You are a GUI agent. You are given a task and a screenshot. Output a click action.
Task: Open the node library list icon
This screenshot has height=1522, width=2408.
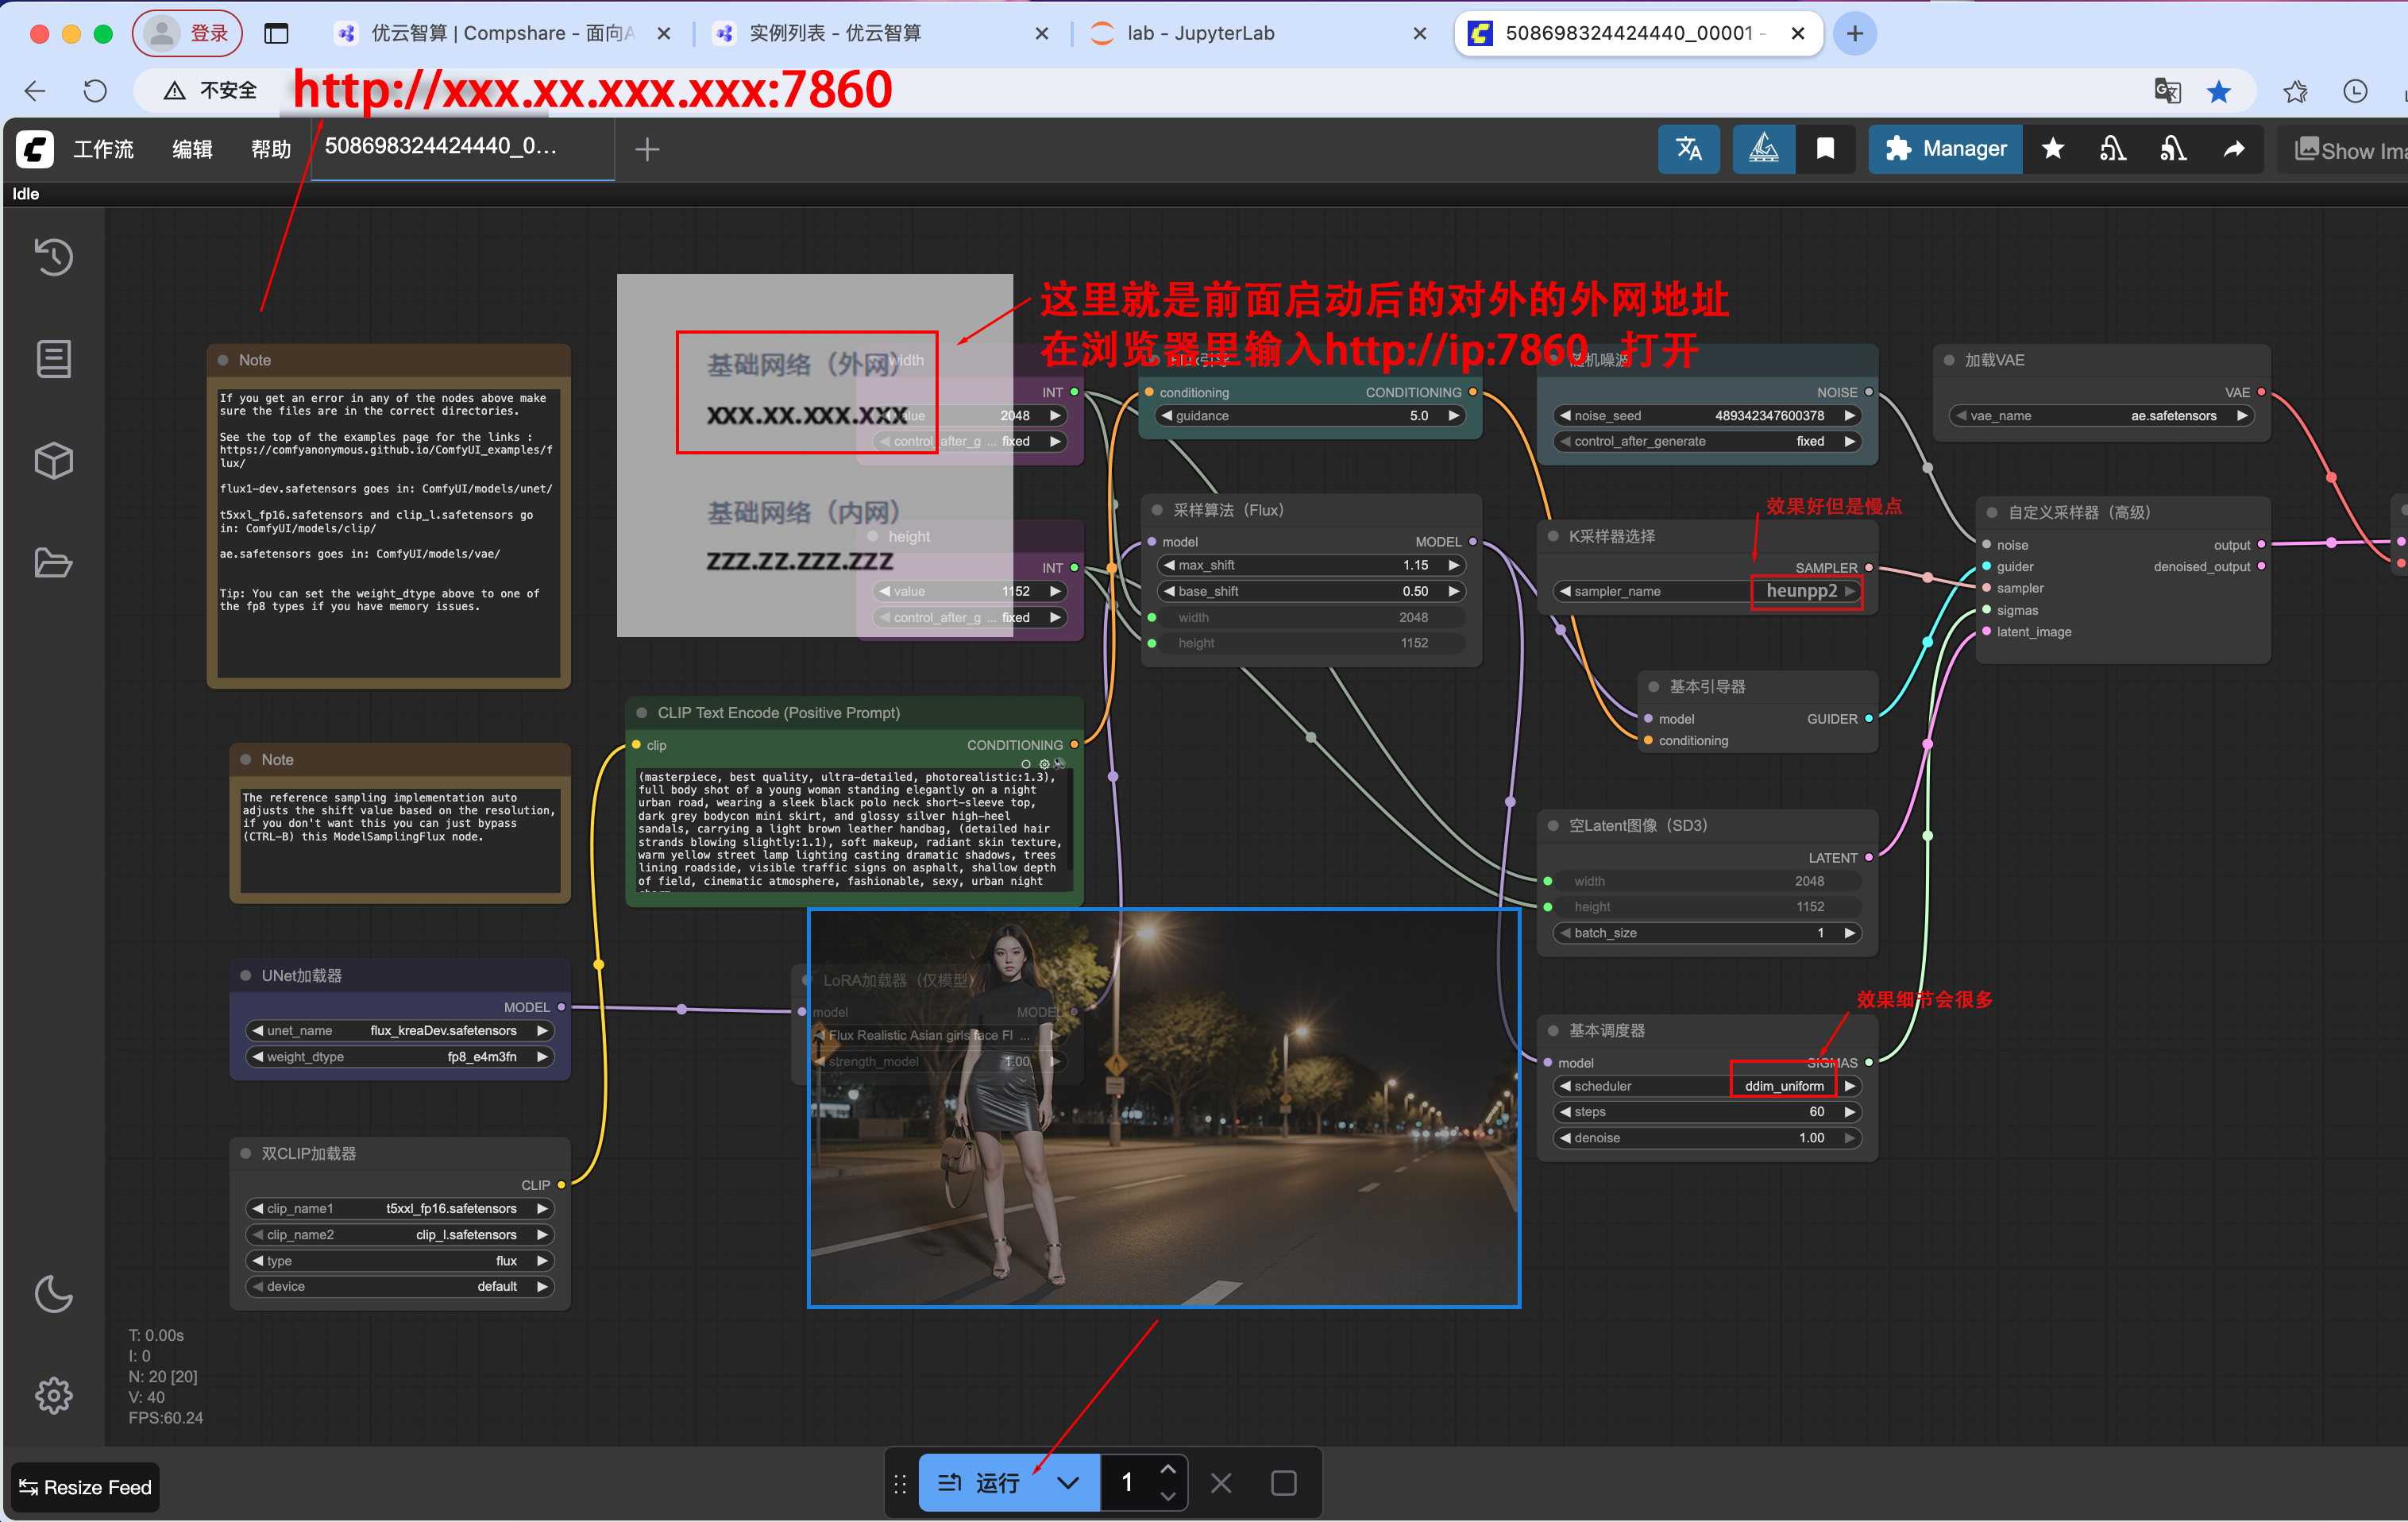[54, 359]
